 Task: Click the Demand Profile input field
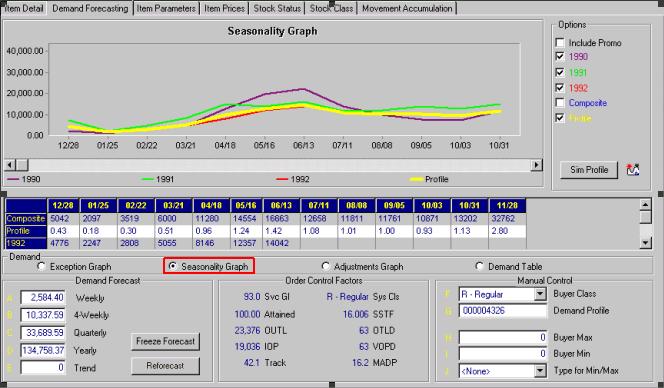pyautogui.click(x=503, y=310)
